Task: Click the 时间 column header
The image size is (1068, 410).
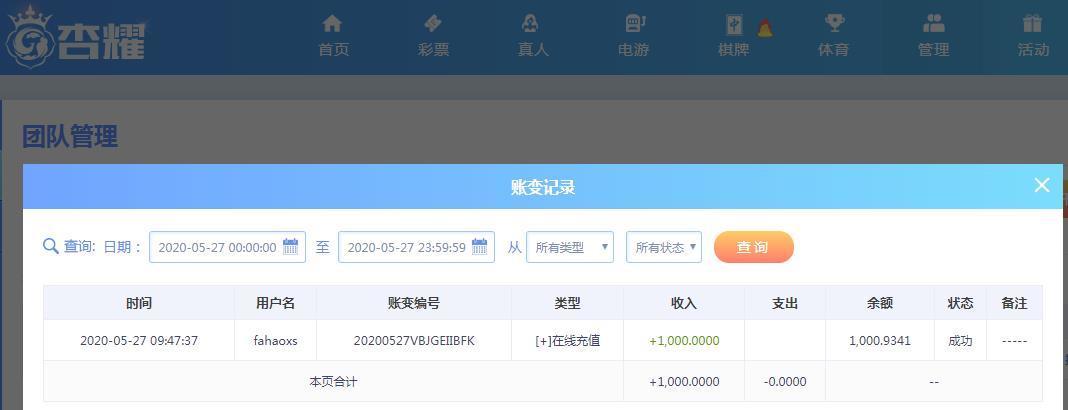Action: tap(139, 303)
